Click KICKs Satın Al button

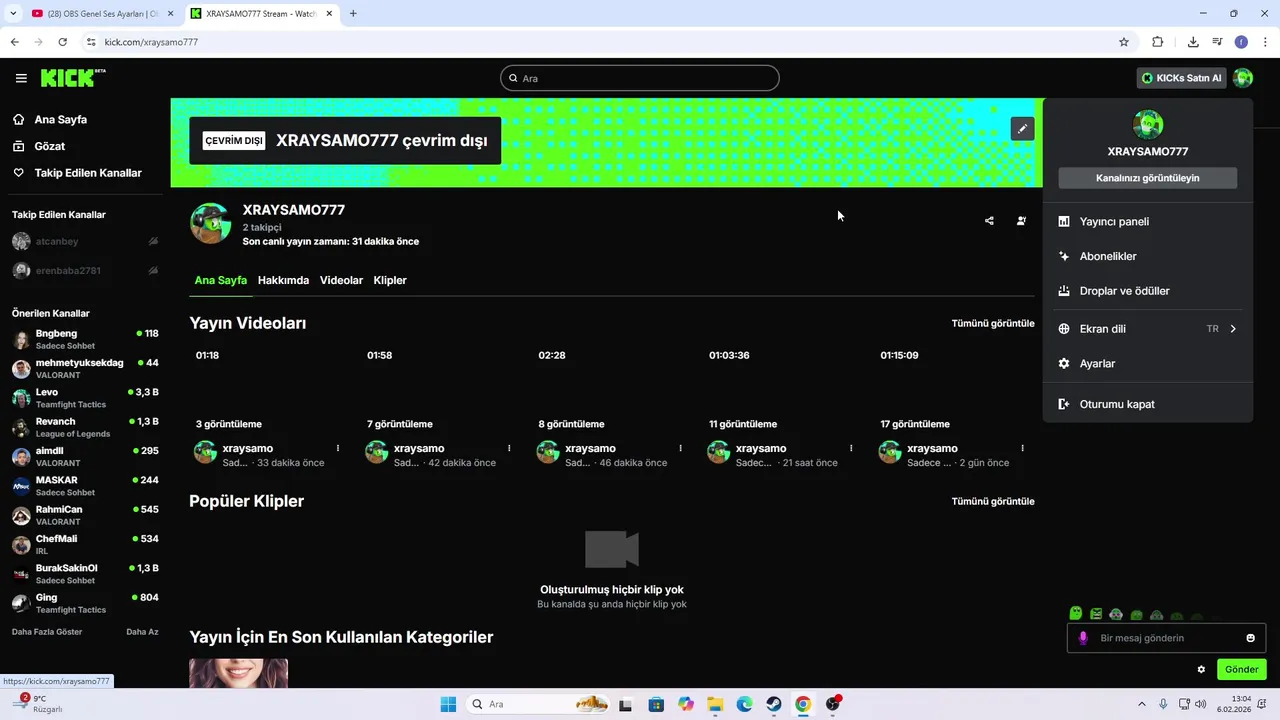pyautogui.click(x=1182, y=78)
